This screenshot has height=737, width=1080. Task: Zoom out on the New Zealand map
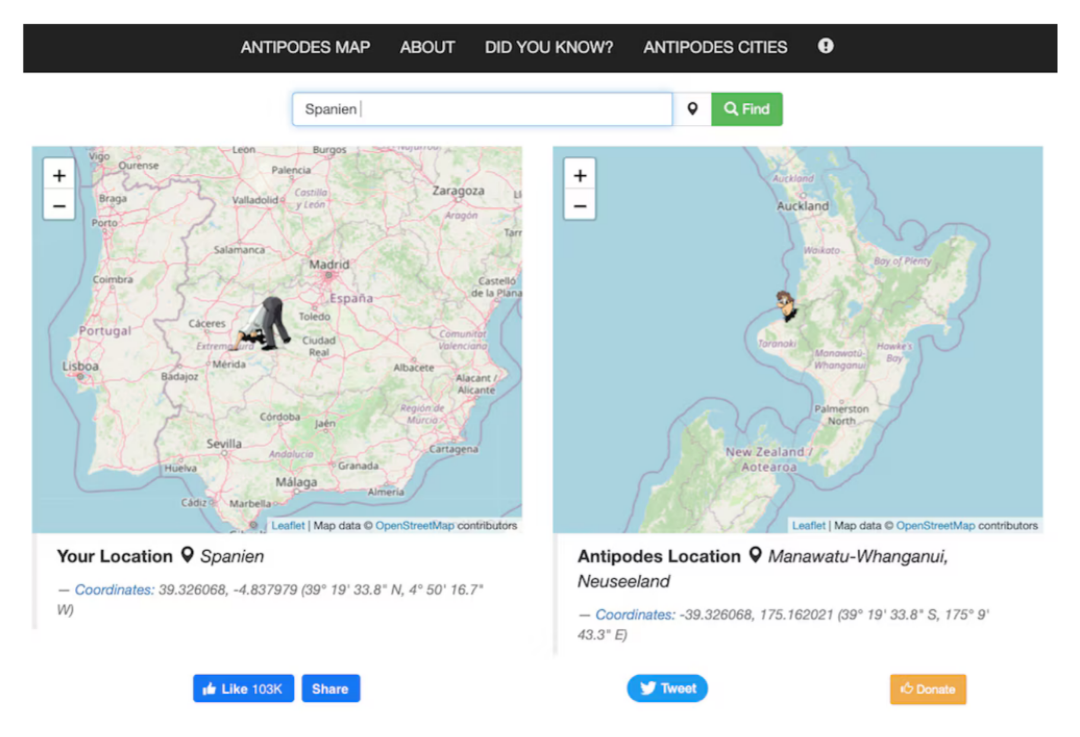point(580,206)
